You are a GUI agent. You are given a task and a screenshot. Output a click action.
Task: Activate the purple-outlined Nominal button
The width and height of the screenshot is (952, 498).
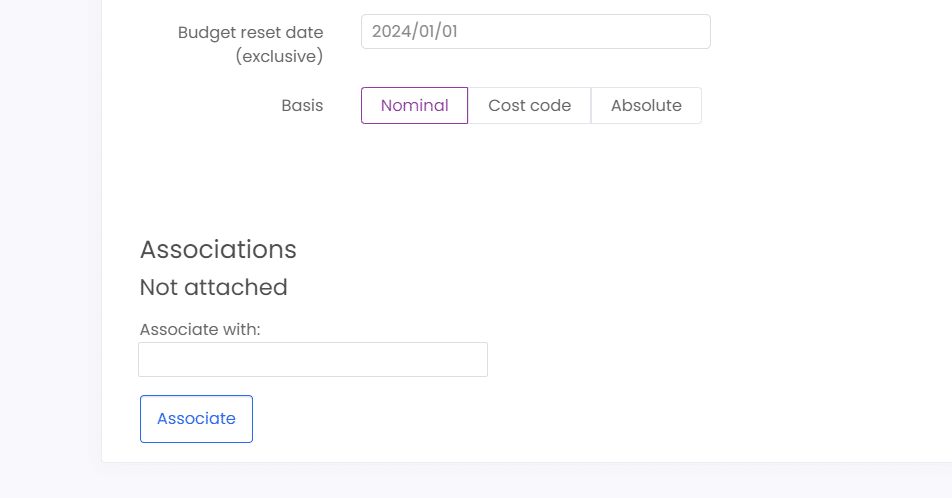(414, 106)
